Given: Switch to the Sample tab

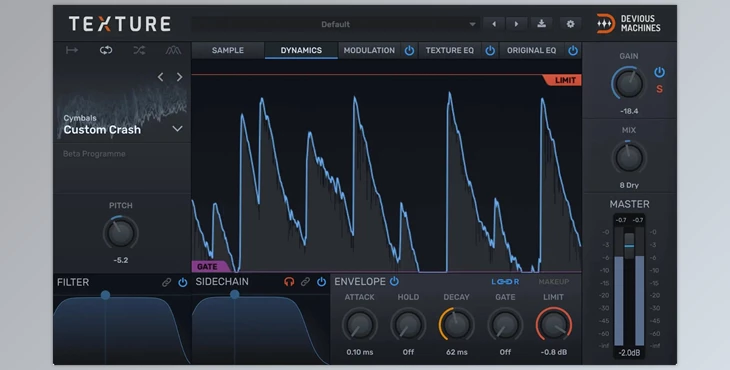Looking at the screenshot, I should tap(228, 50).
